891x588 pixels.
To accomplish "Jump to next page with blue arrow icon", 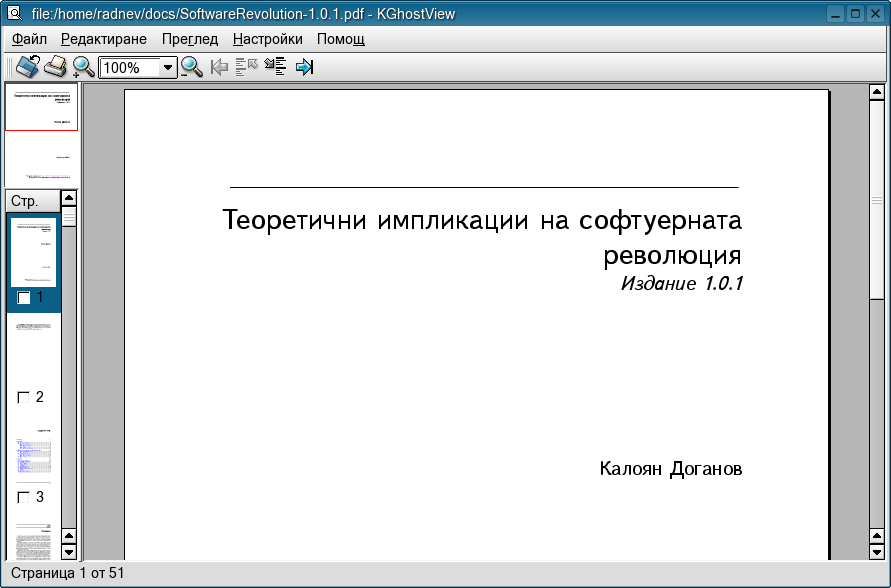I will coord(304,67).
